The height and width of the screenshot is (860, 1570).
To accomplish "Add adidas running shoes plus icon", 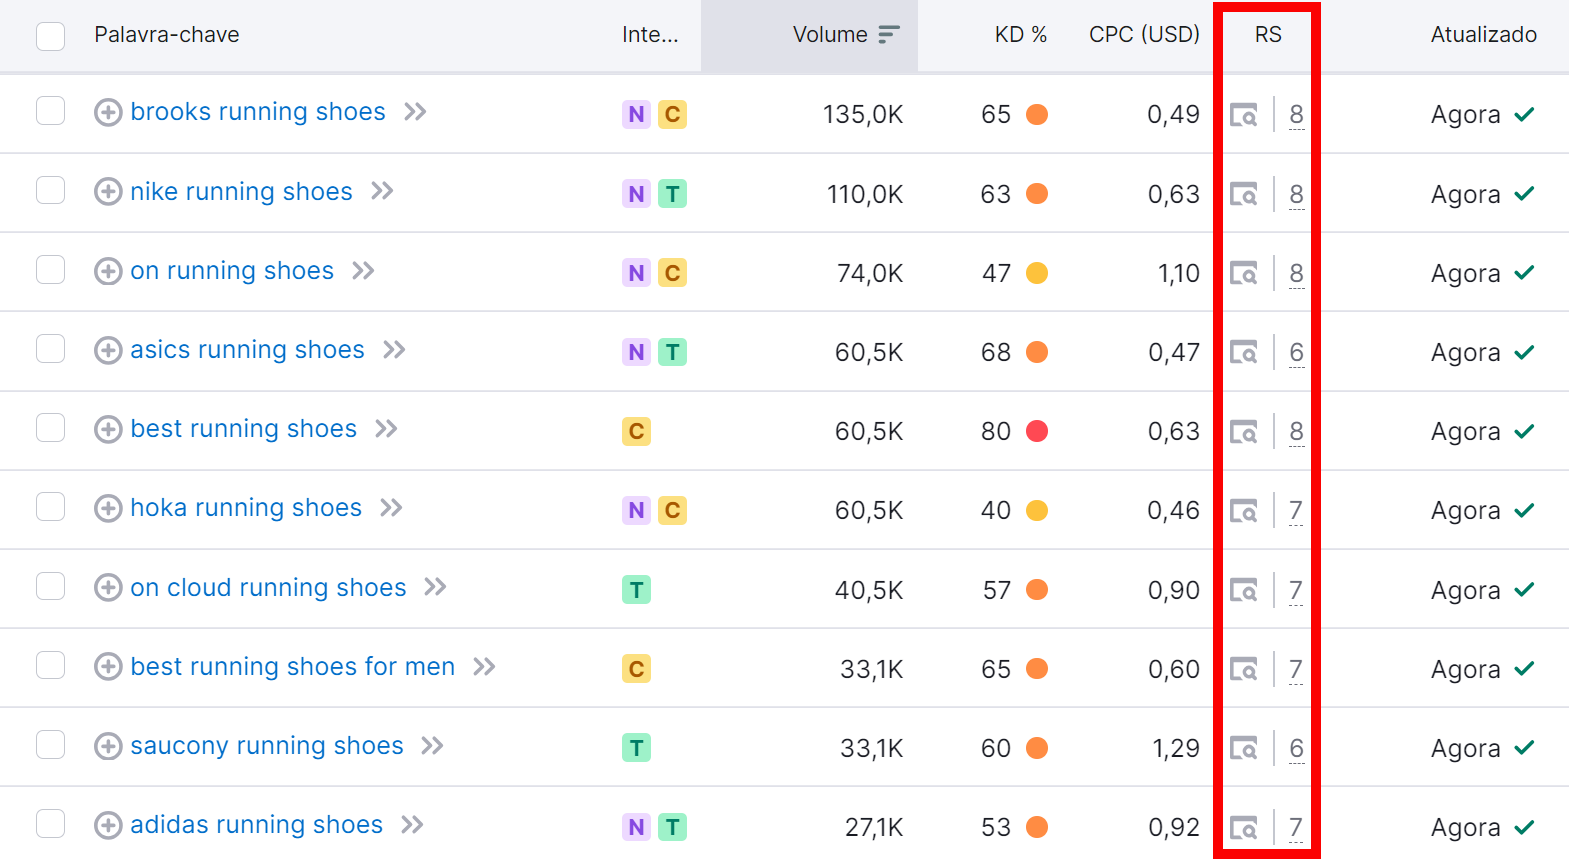I will (108, 825).
